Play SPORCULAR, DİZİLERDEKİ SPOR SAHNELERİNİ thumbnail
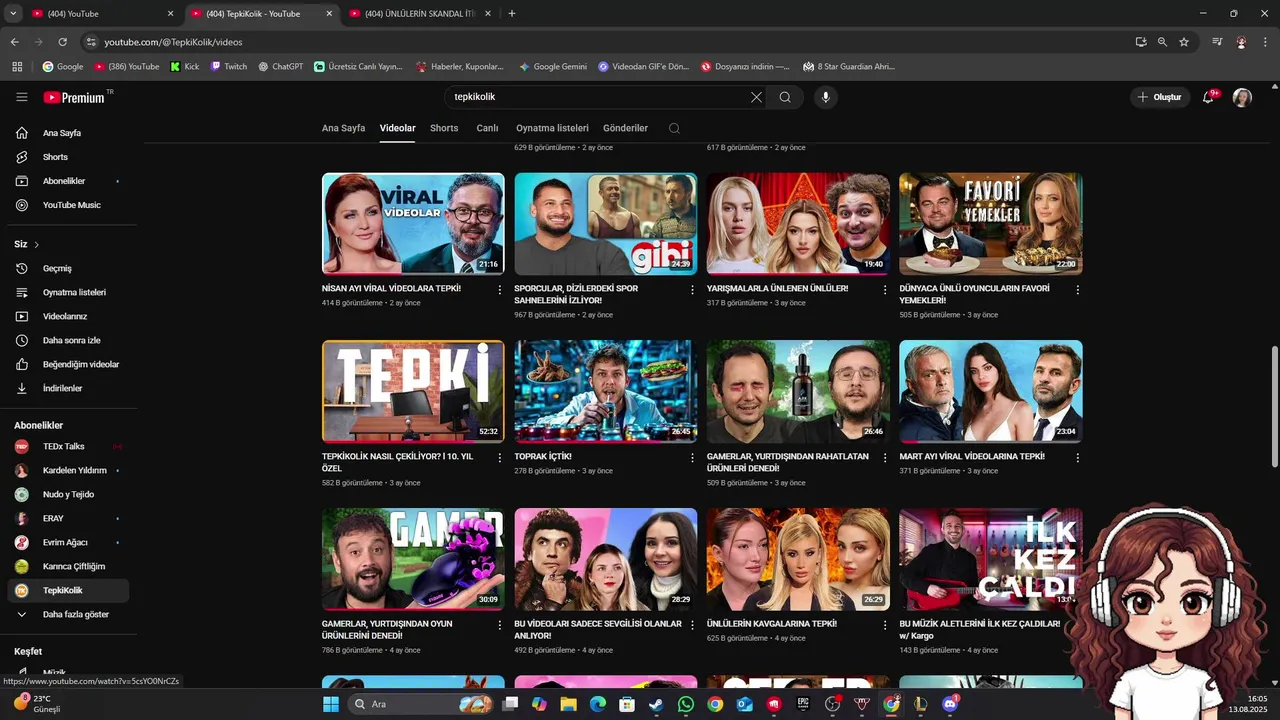Screen dimensions: 1280x720 click(606, 223)
